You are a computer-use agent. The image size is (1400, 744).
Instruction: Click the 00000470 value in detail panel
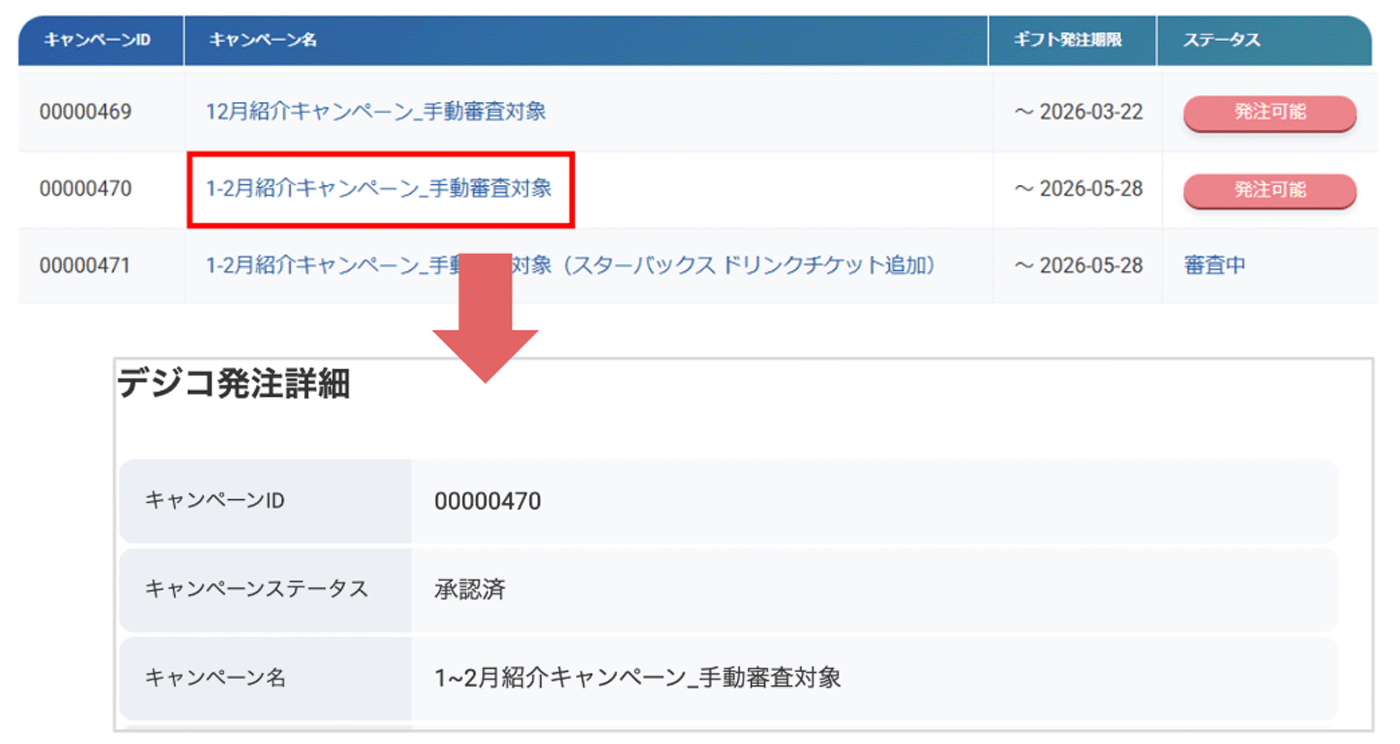(487, 501)
